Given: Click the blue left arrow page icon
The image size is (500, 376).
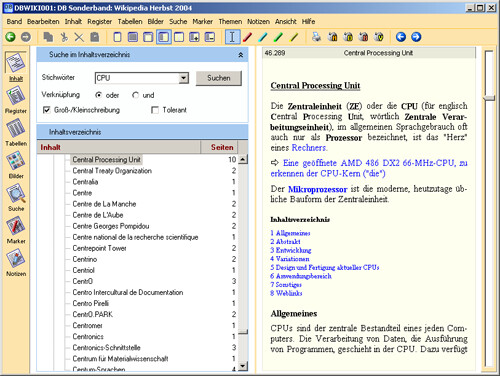Looking at the screenshot, I should (x=401, y=37).
